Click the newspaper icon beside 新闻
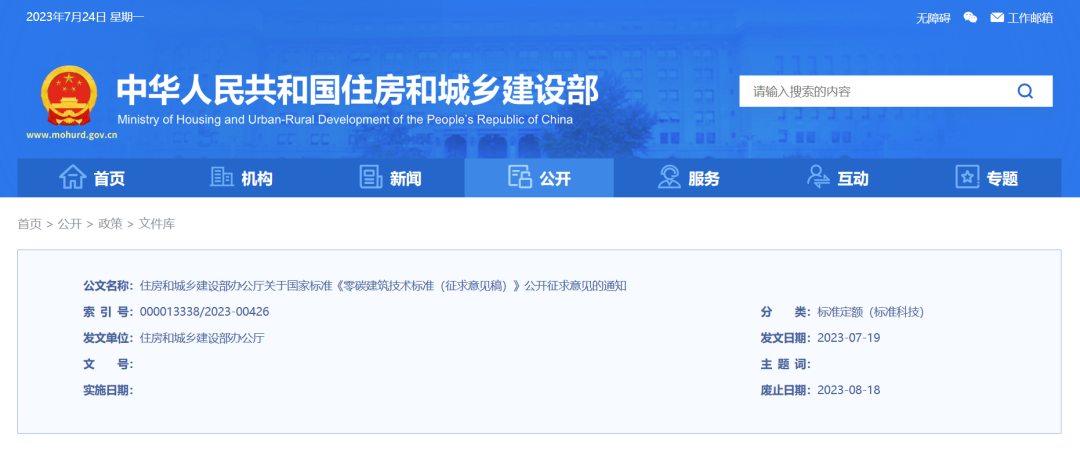1080x462 pixels. 371,178
